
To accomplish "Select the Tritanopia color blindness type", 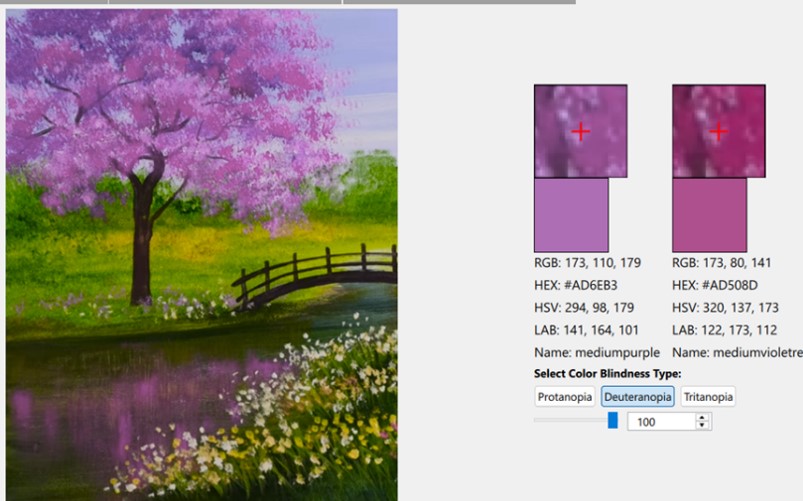I will [x=708, y=397].
